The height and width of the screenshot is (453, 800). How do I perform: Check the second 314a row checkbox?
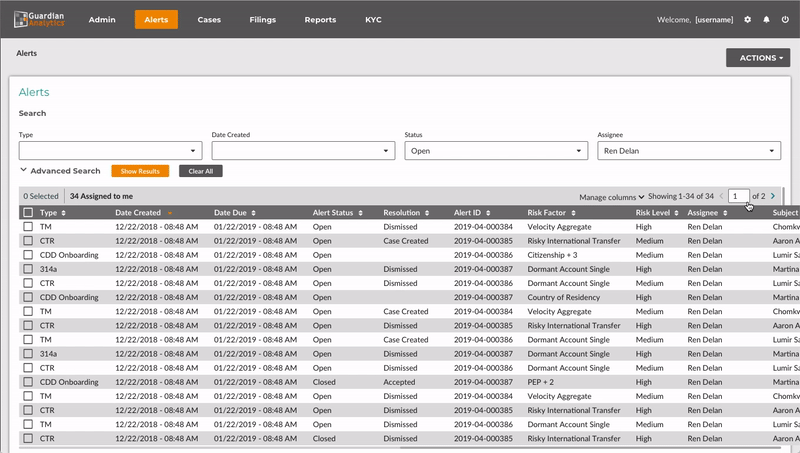(28, 354)
